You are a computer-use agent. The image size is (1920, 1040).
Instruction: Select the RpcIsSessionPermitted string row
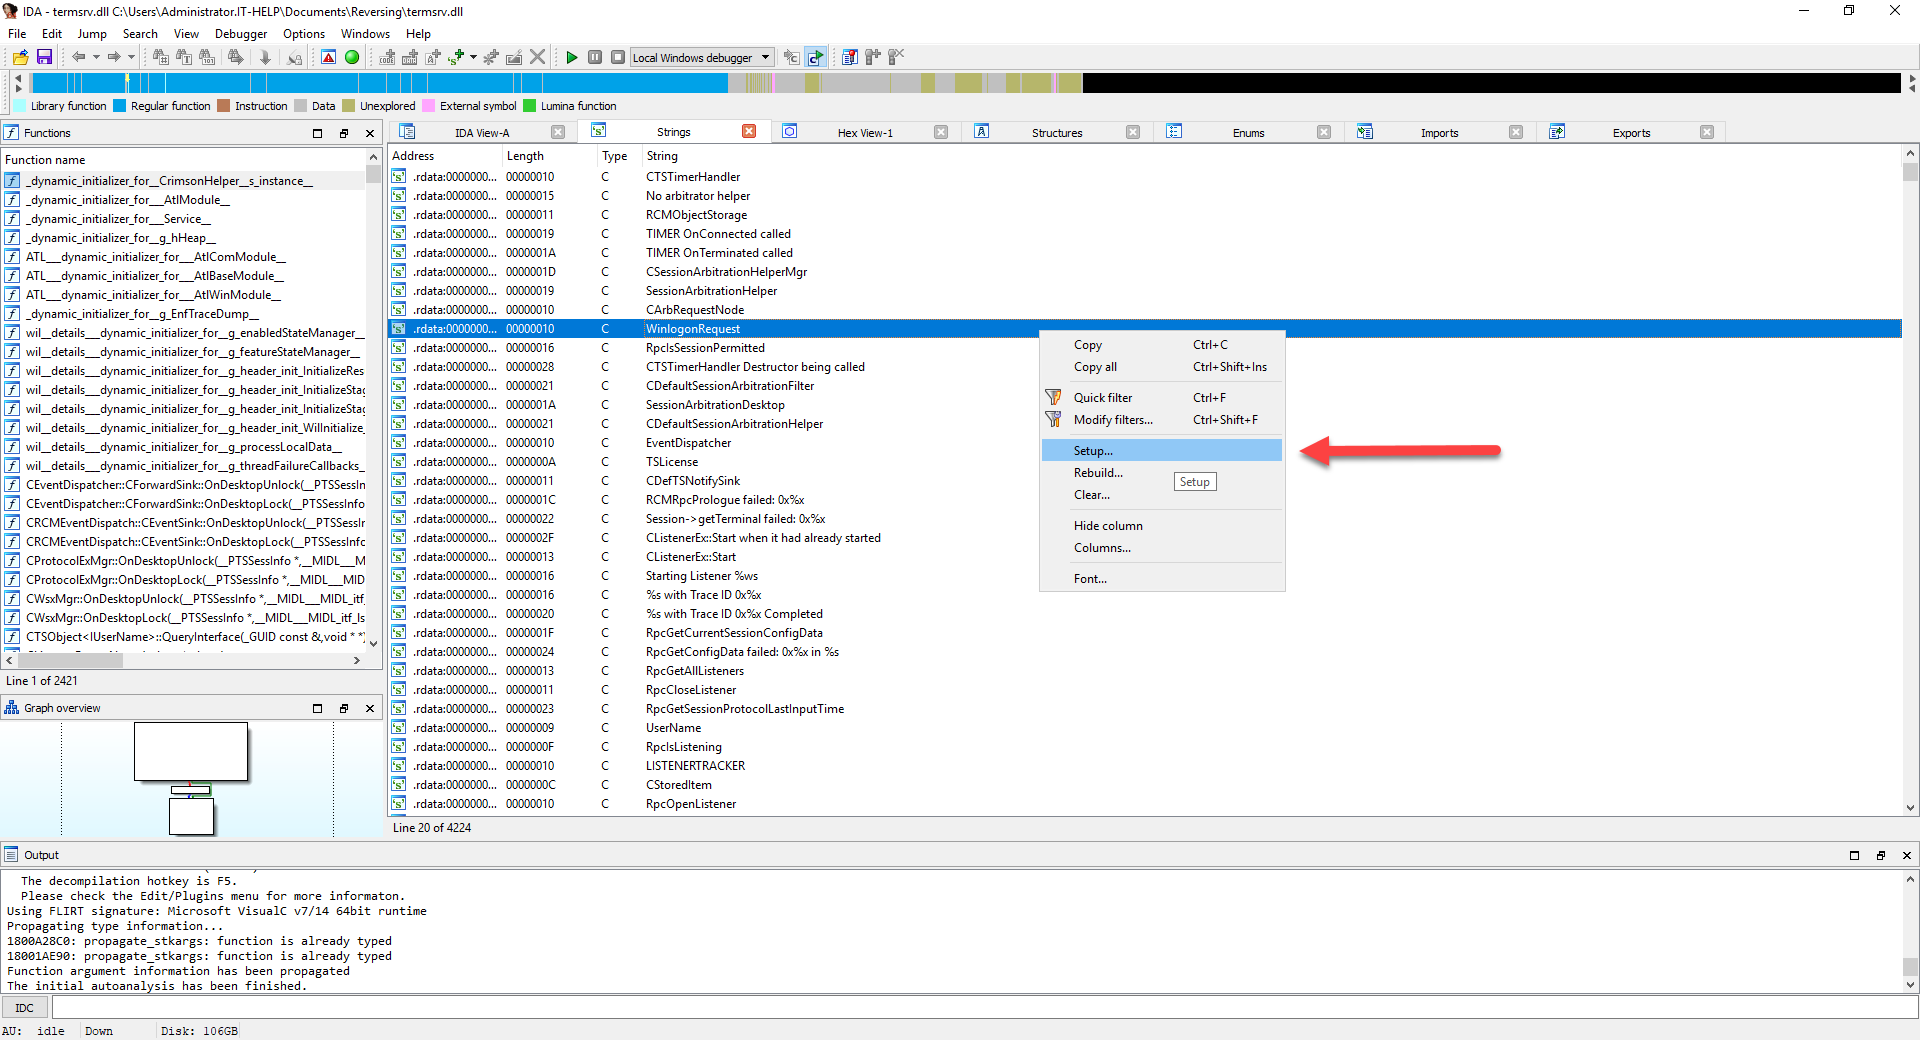pos(705,348)
